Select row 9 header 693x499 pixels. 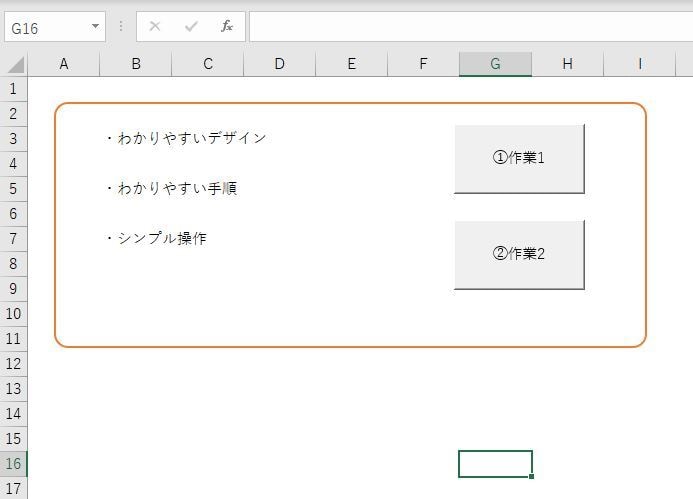pyautogui.click(x=13, y=289)
